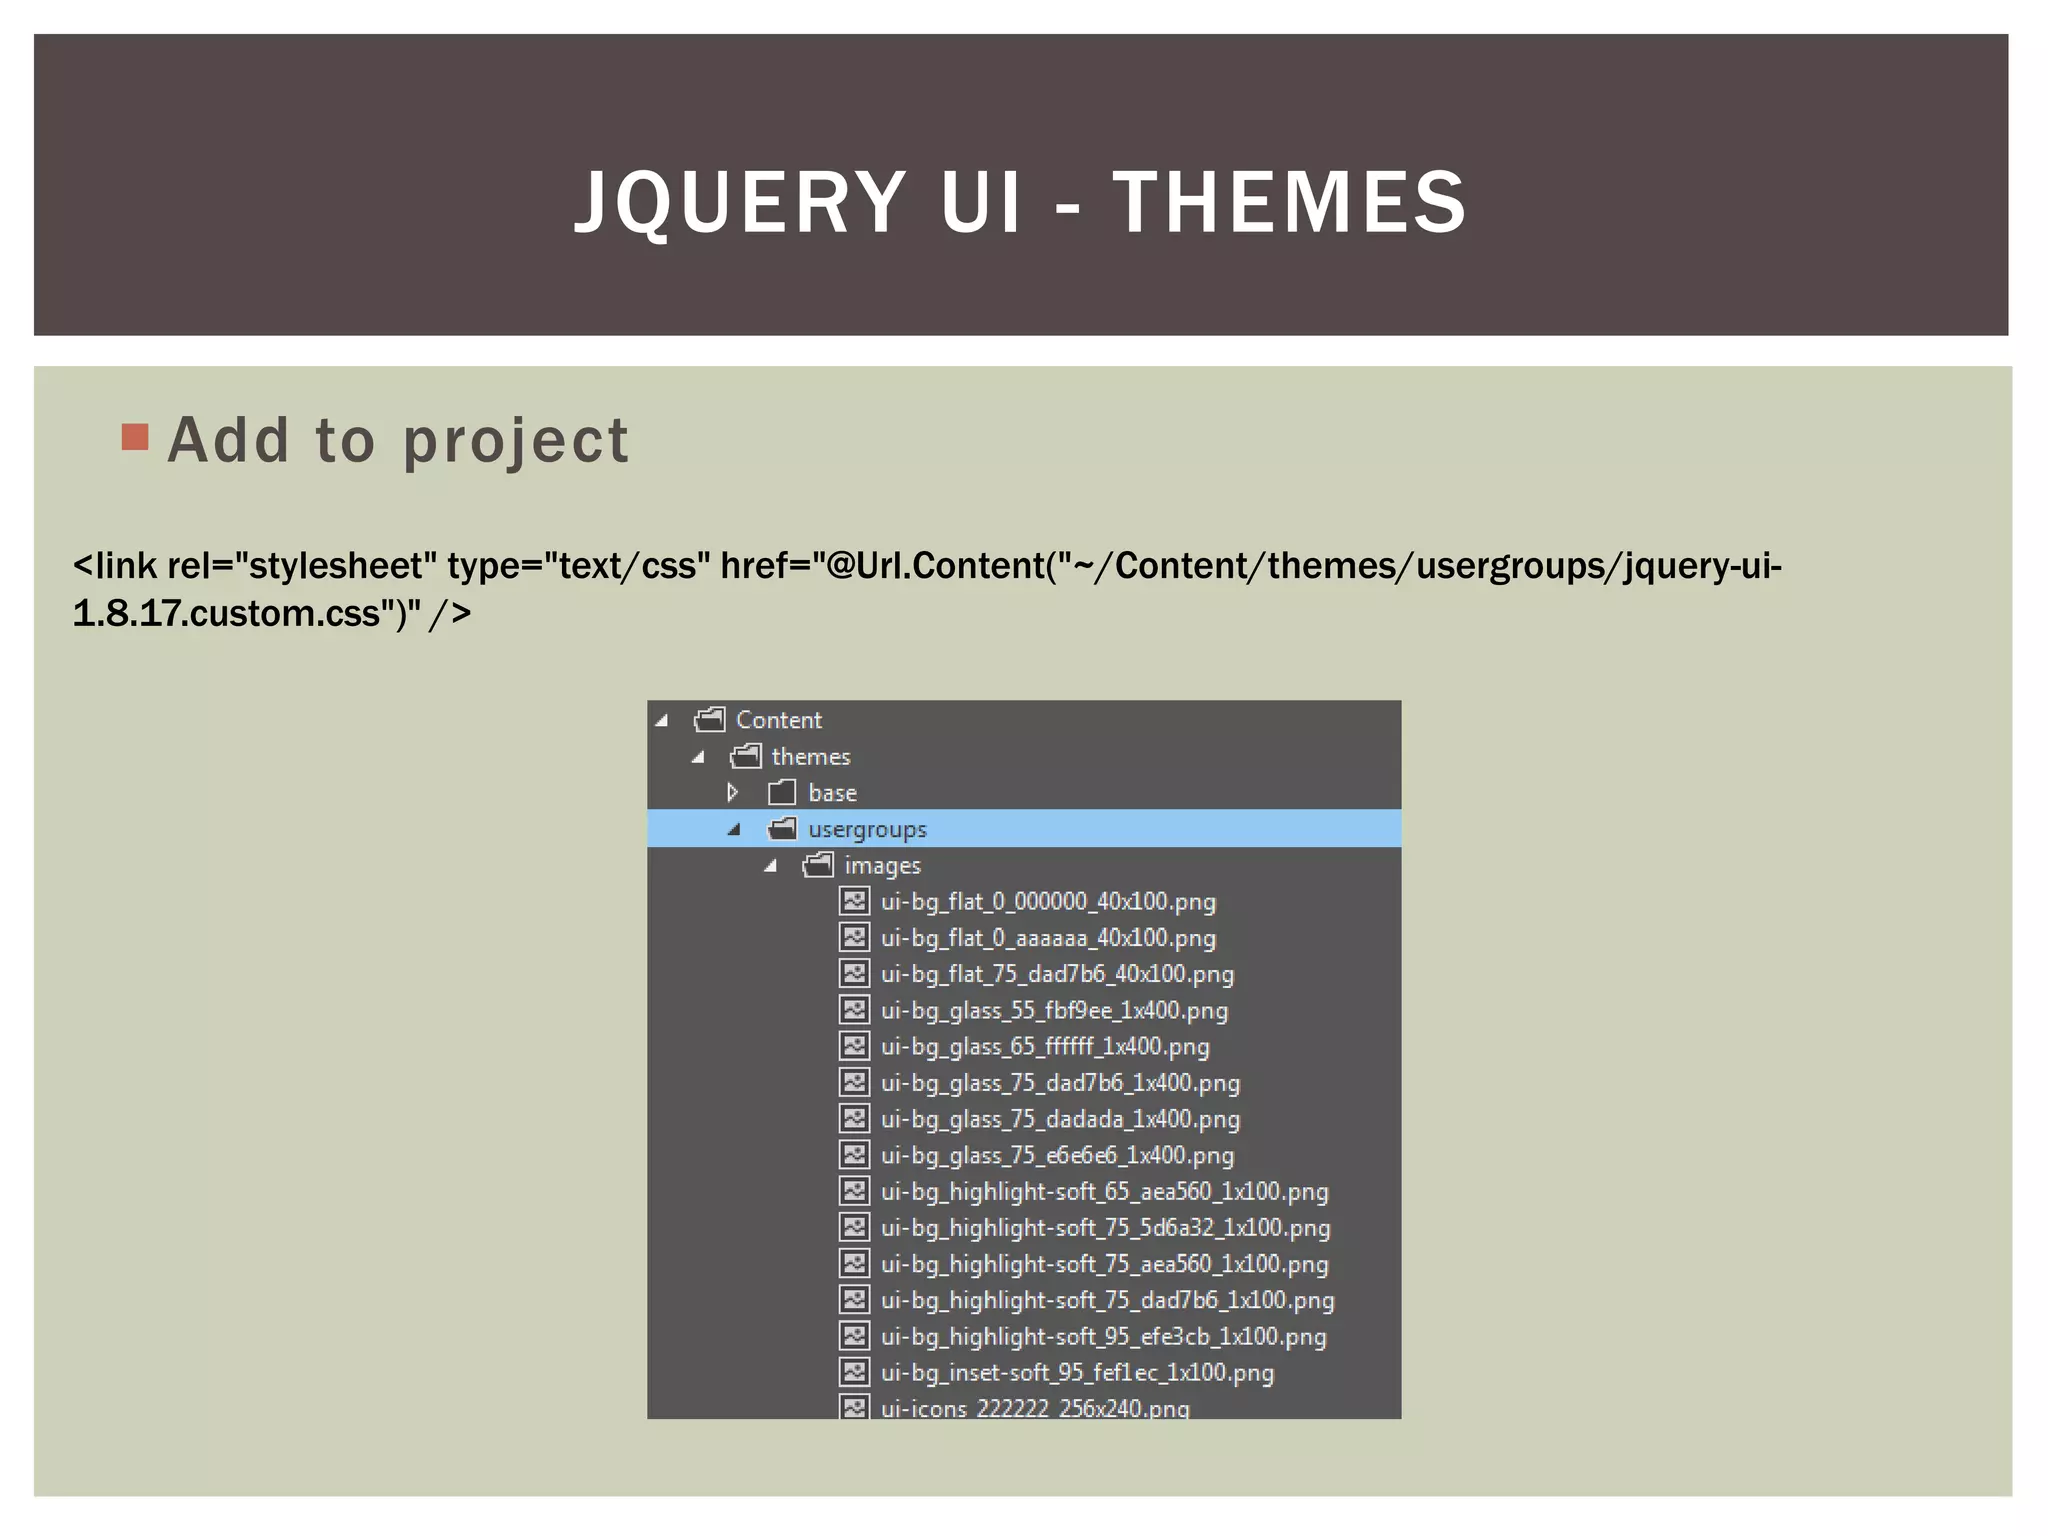Click the base folder icon
This screenshot has width=2048, height=1536.
[782, 793]
